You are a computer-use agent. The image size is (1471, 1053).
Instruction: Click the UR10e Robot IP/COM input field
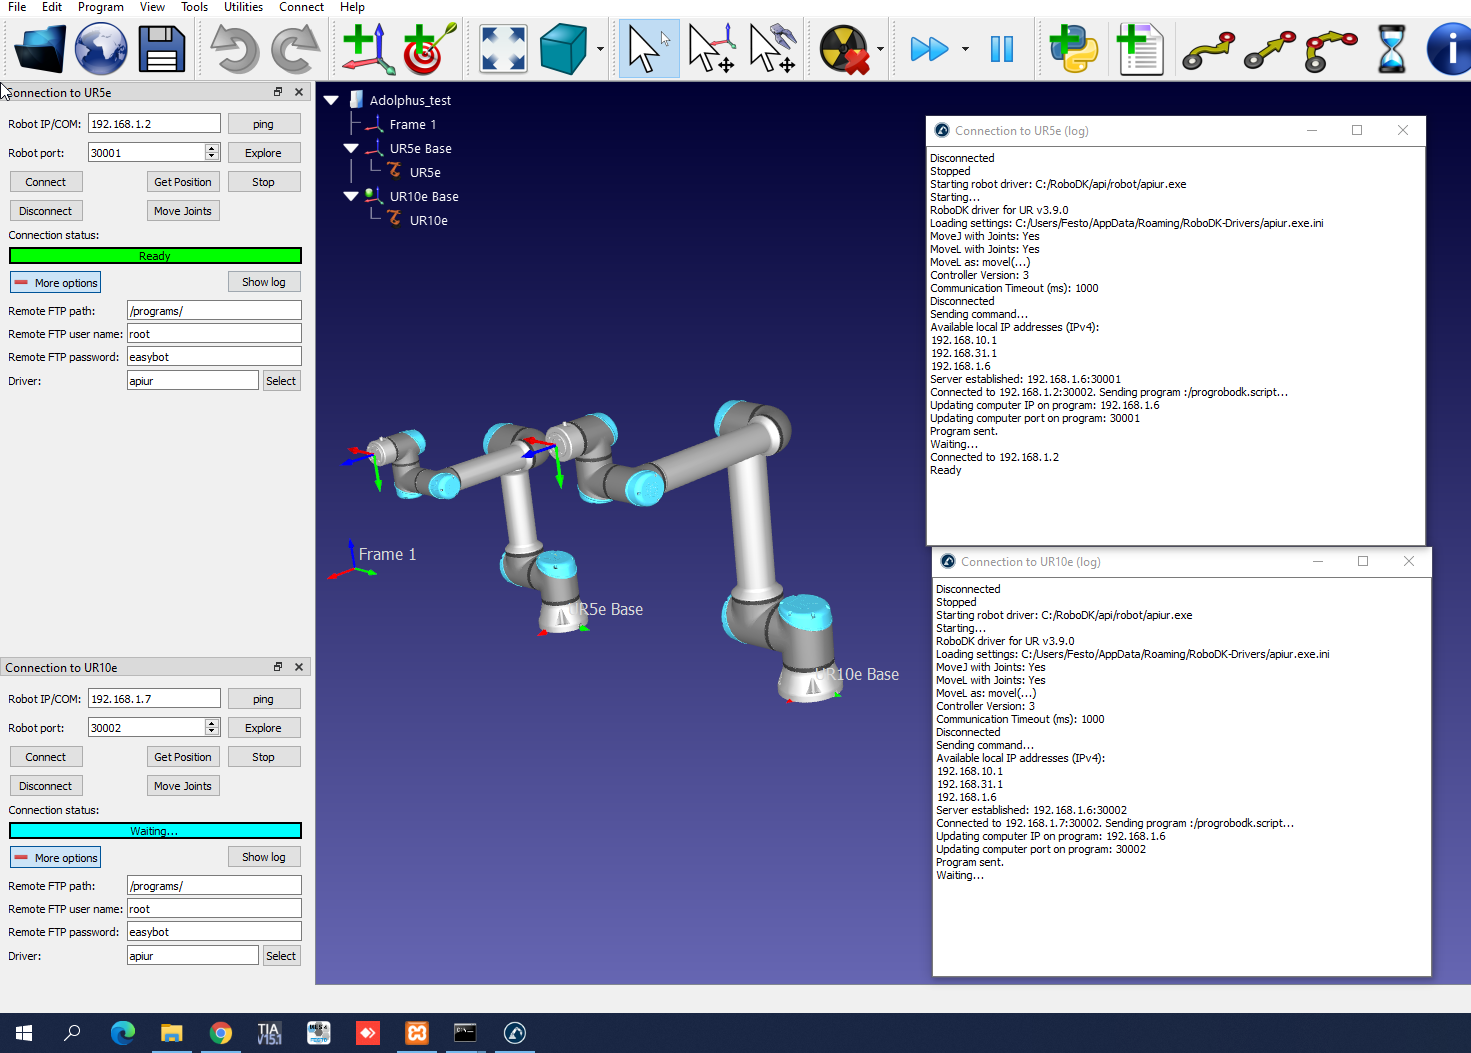pos(154,699)
